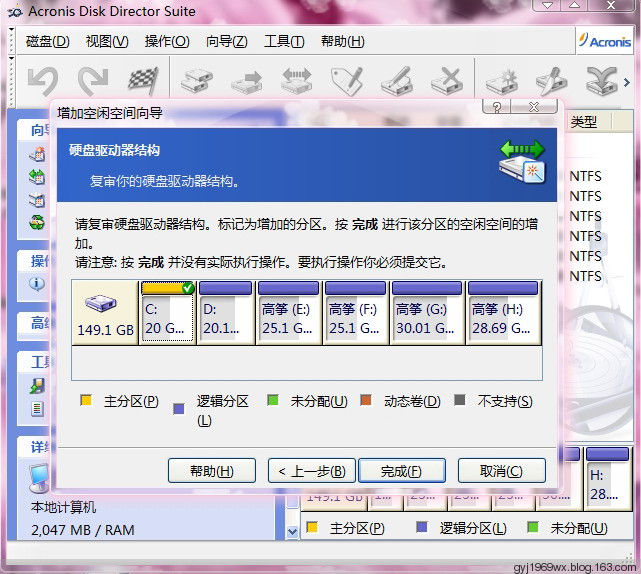Click the Format partition pencil icon
The height and width of the screenshot is (574, 641).
click(x=396, y=81)
